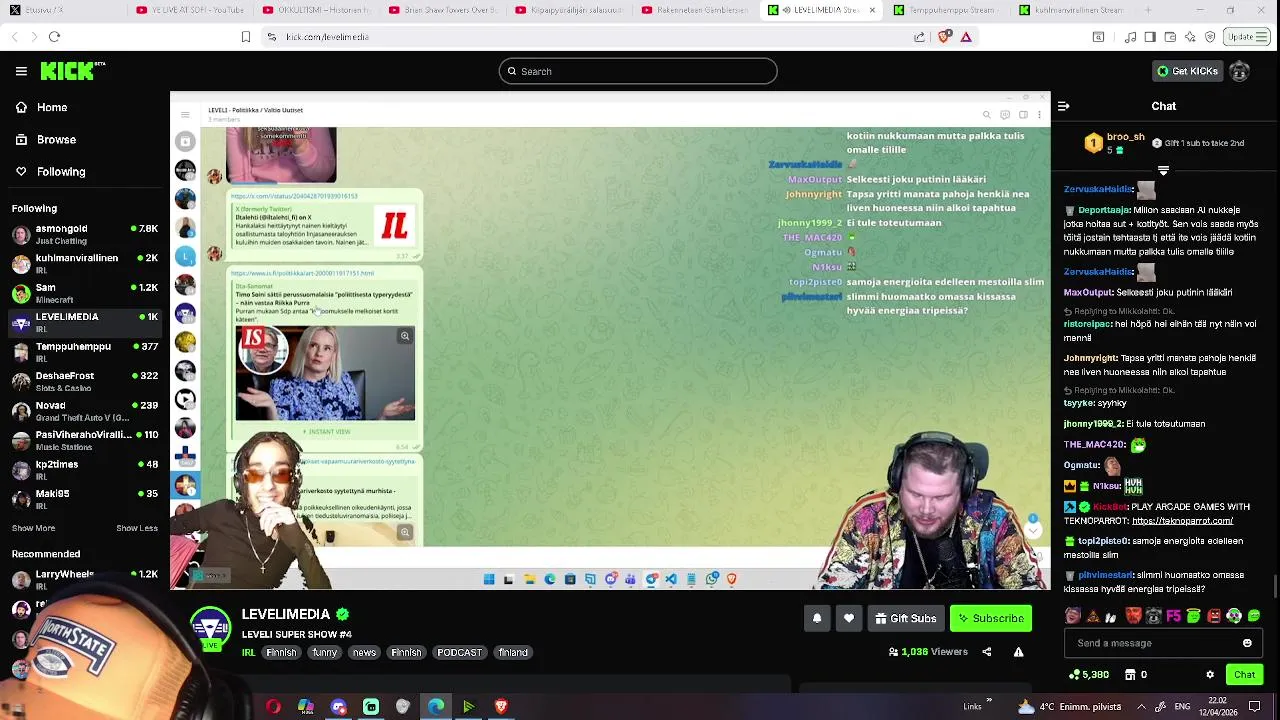1280x720 pixels.
Task: Click the green channel points balance 5,380
Action: click(x=1088, y=675)
